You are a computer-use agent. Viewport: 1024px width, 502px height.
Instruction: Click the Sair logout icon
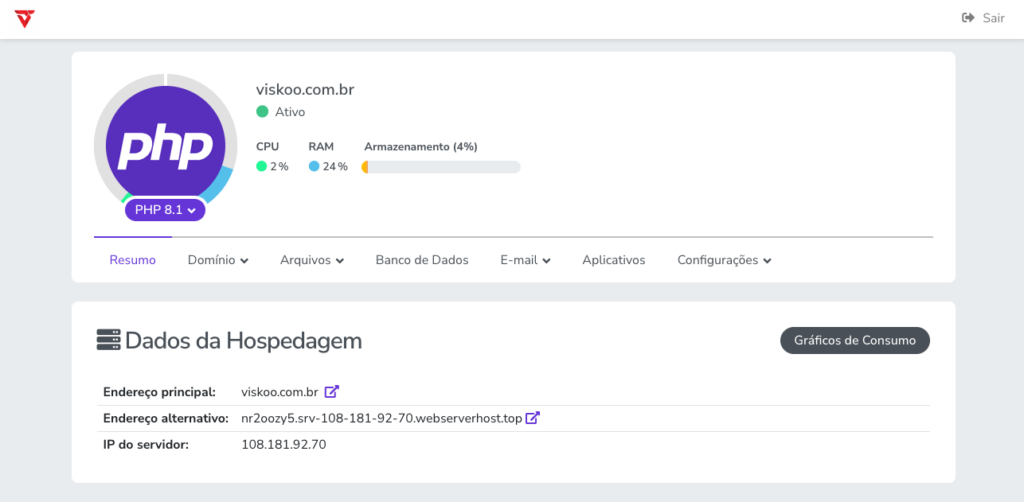968,18
